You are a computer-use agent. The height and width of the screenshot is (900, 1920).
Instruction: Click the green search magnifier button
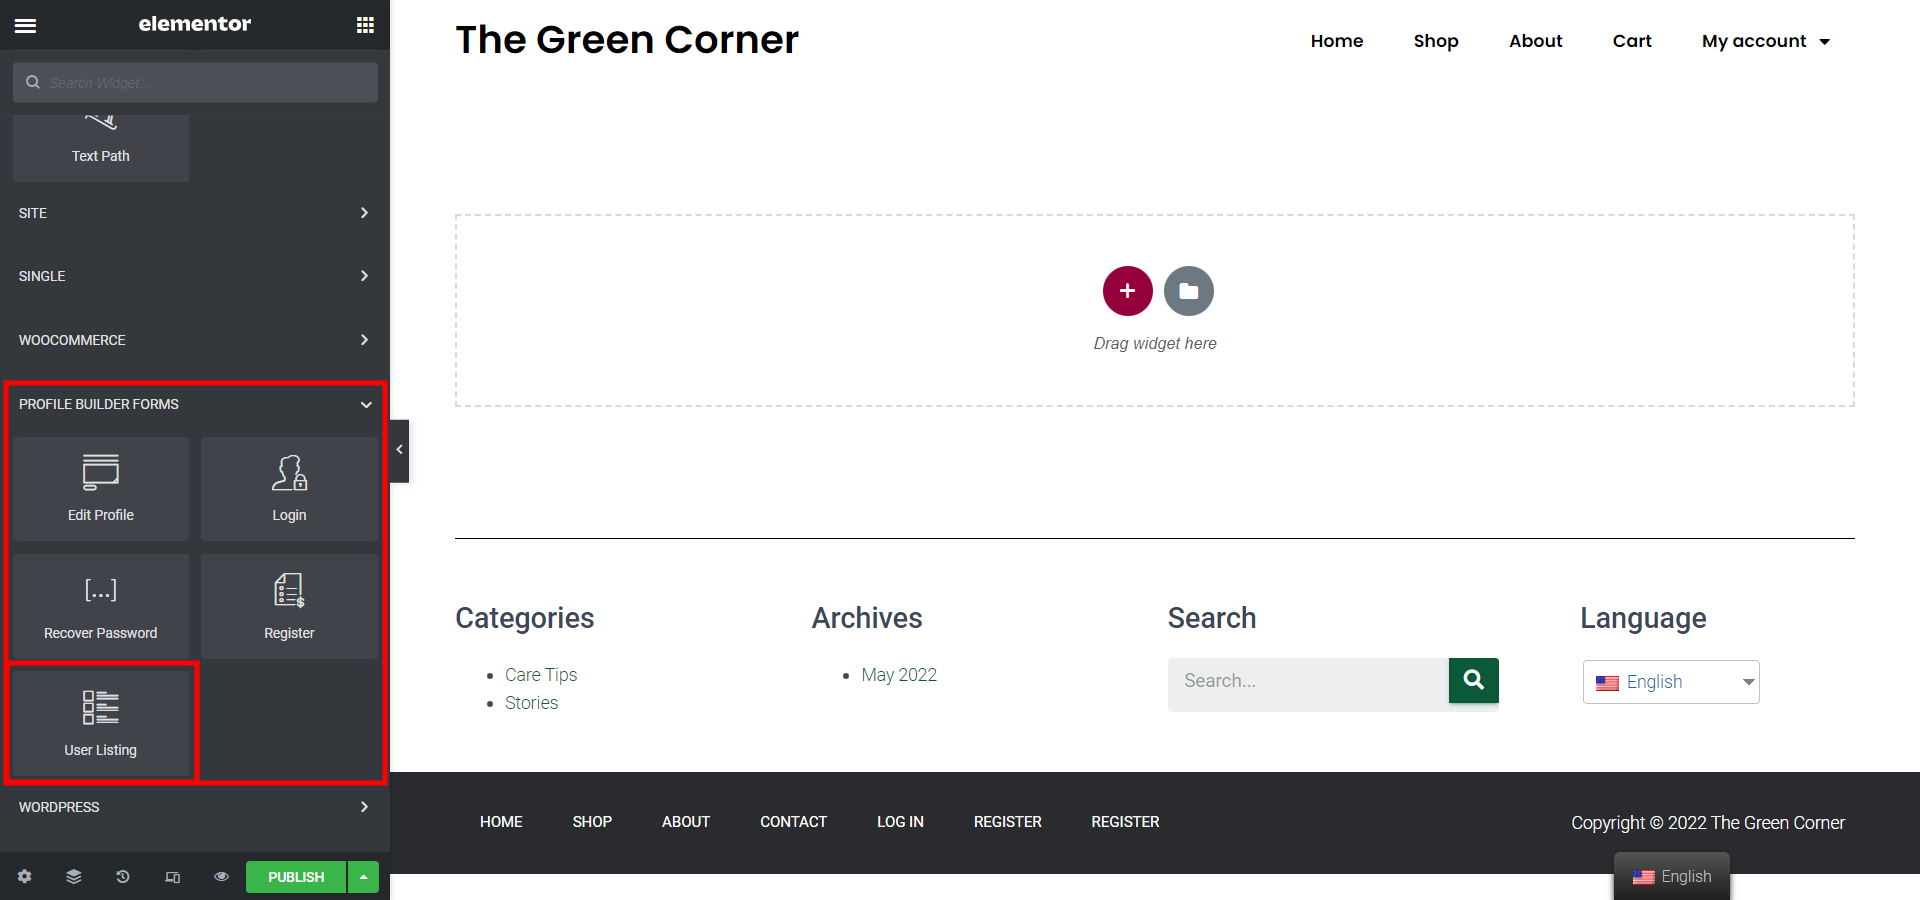1473,680
